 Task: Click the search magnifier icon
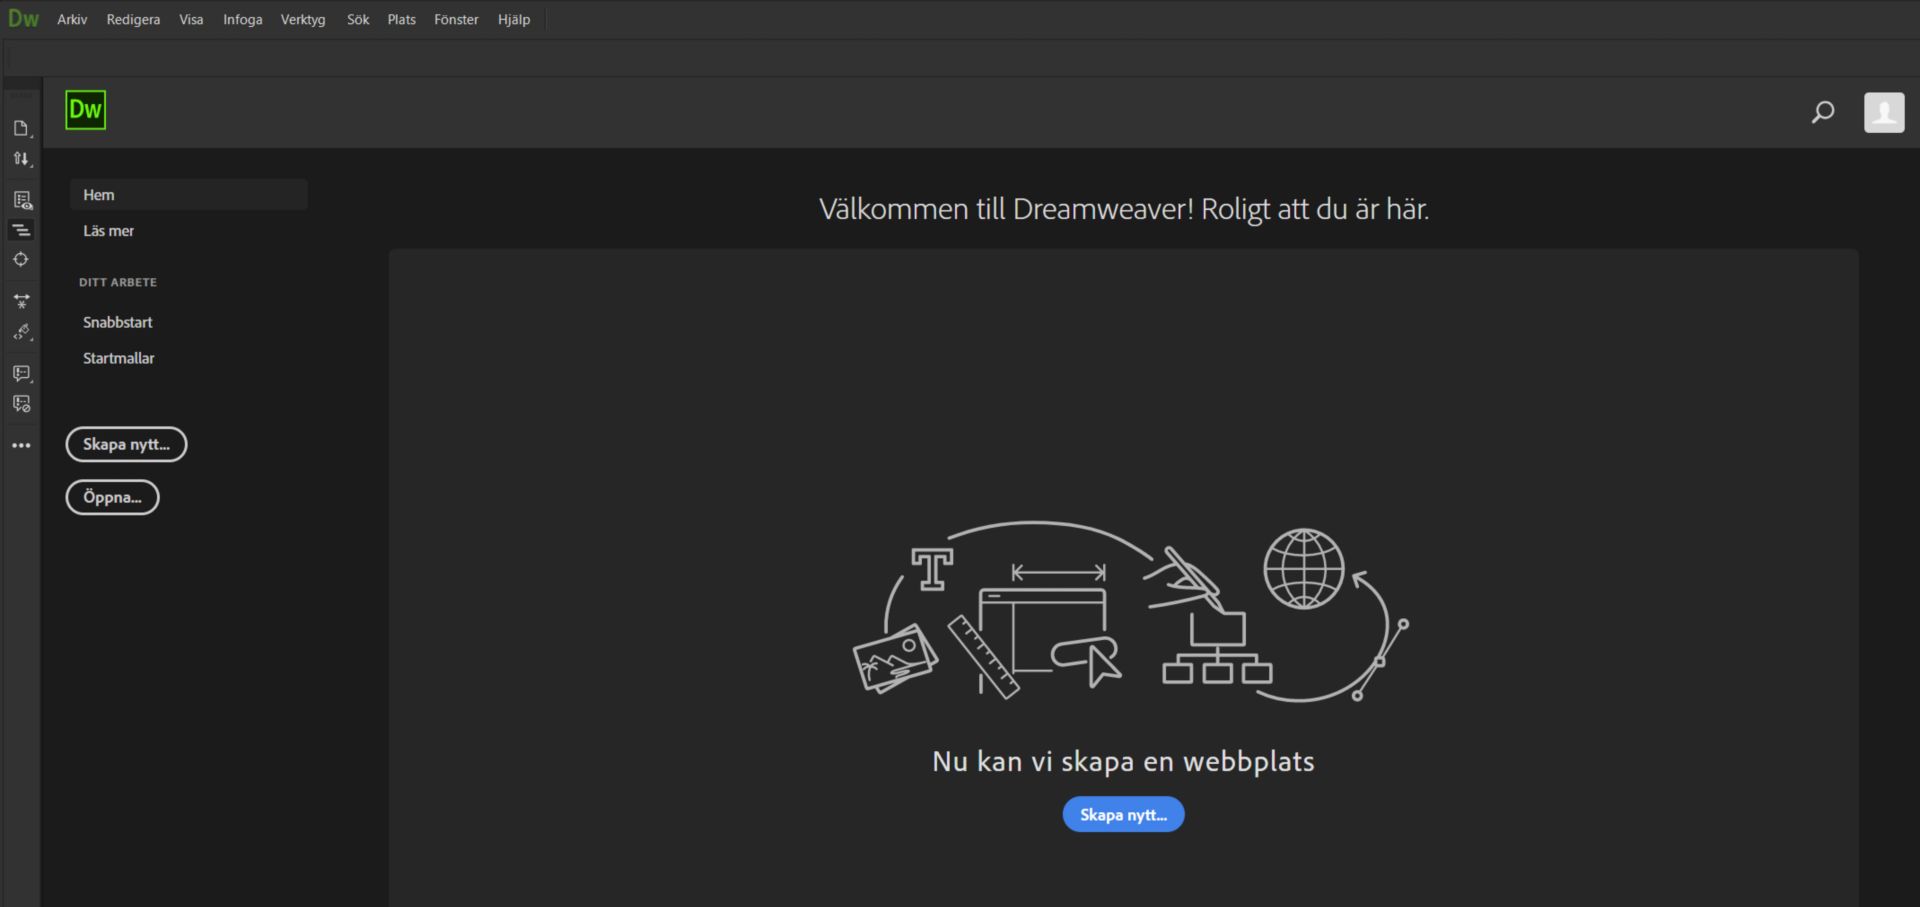1823,112
